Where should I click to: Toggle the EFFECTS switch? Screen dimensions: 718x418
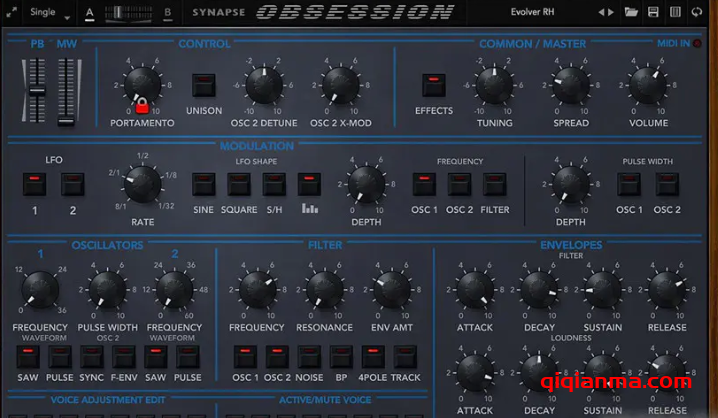coord(433,85)
